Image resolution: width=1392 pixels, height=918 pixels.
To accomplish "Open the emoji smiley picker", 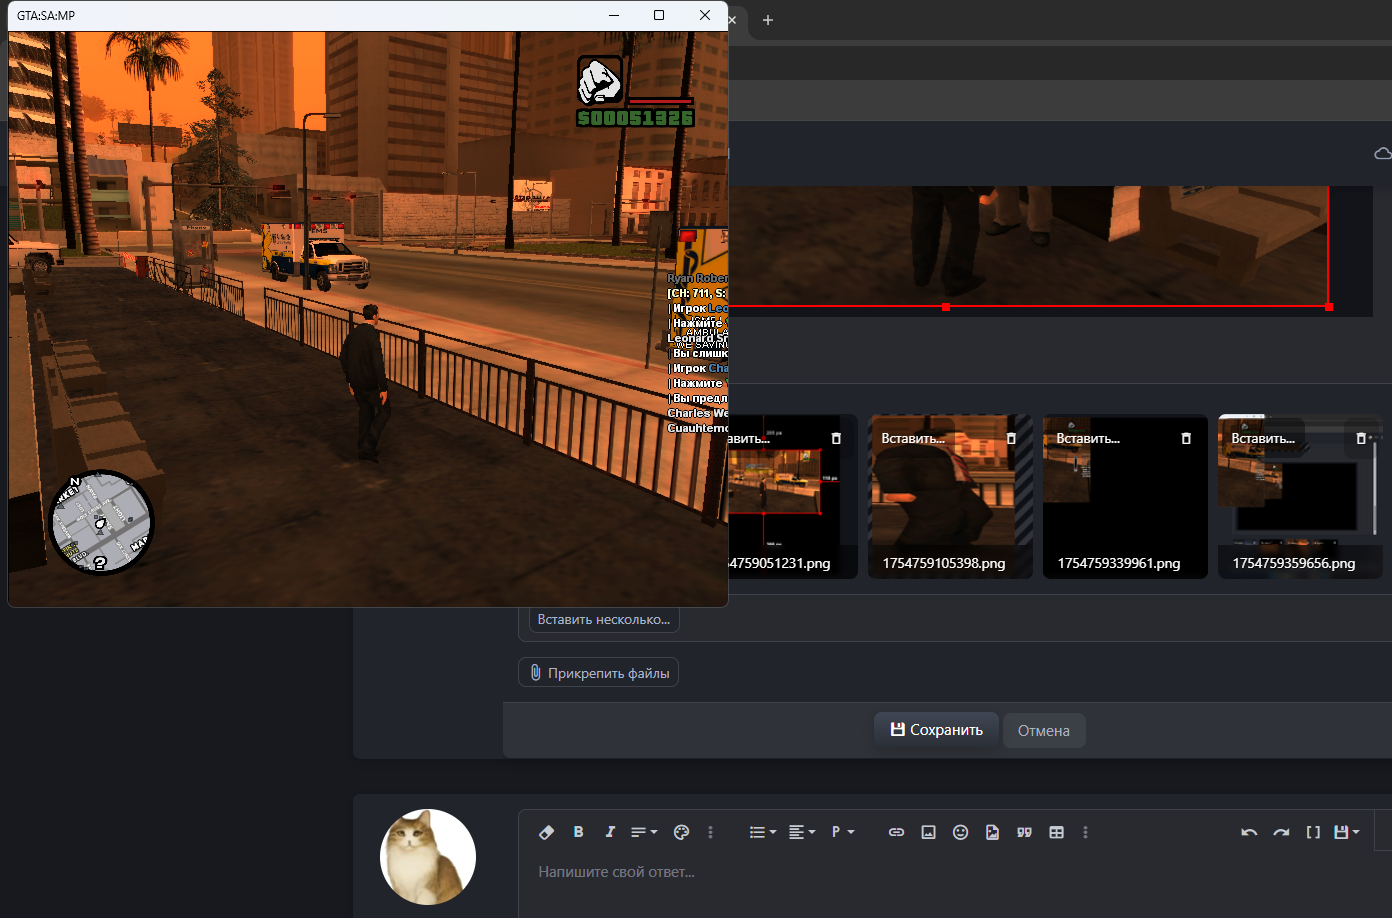I will [960, 832].
